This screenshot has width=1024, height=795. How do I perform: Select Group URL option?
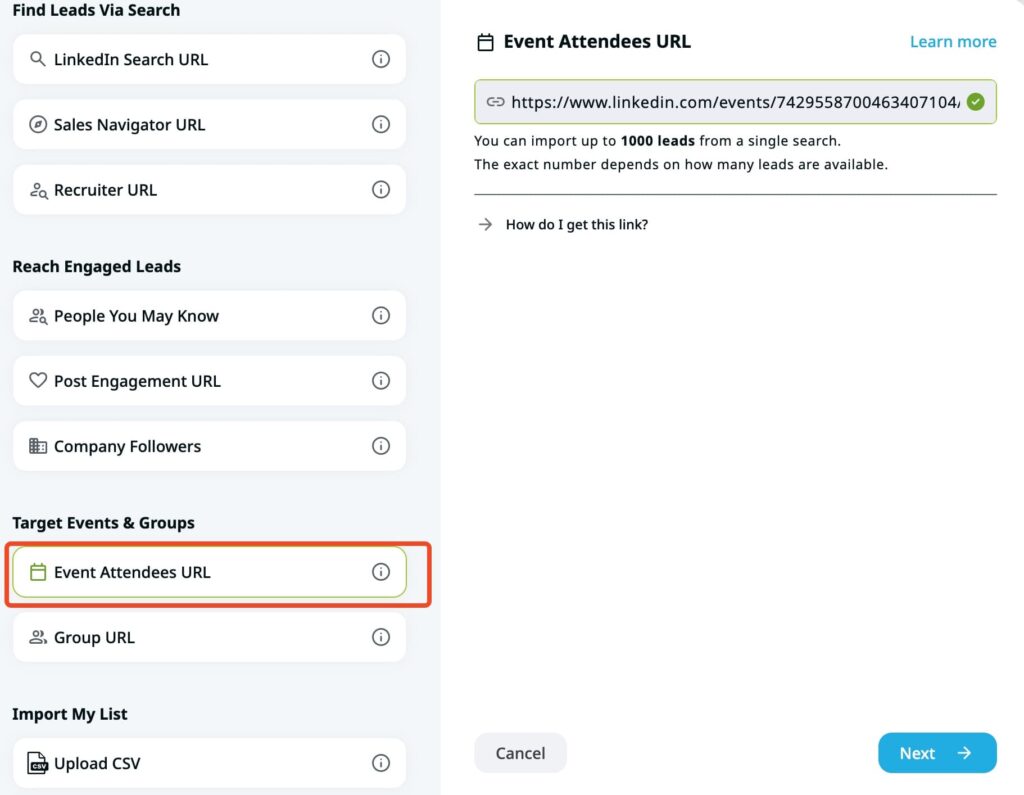[94, 637]
